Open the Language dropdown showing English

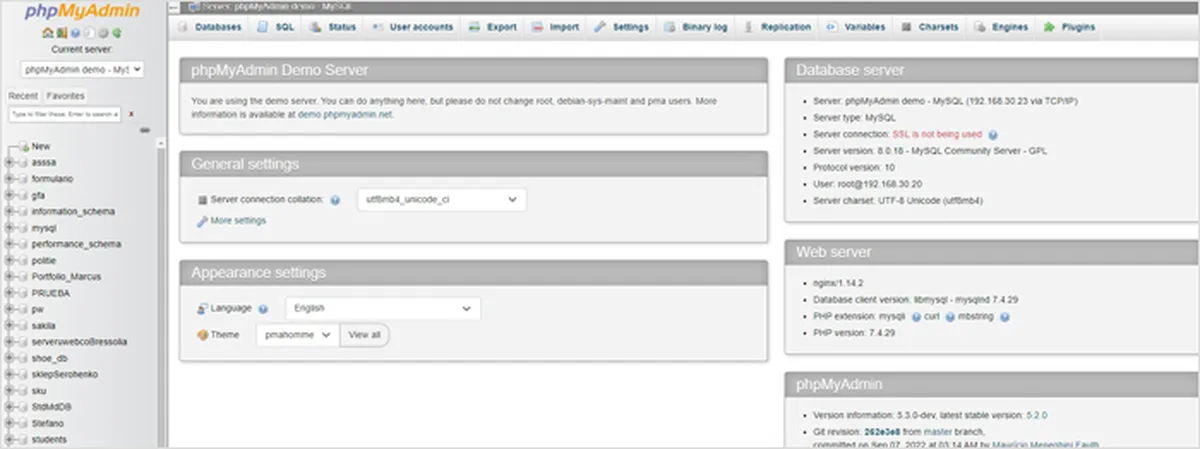[383, 309]
